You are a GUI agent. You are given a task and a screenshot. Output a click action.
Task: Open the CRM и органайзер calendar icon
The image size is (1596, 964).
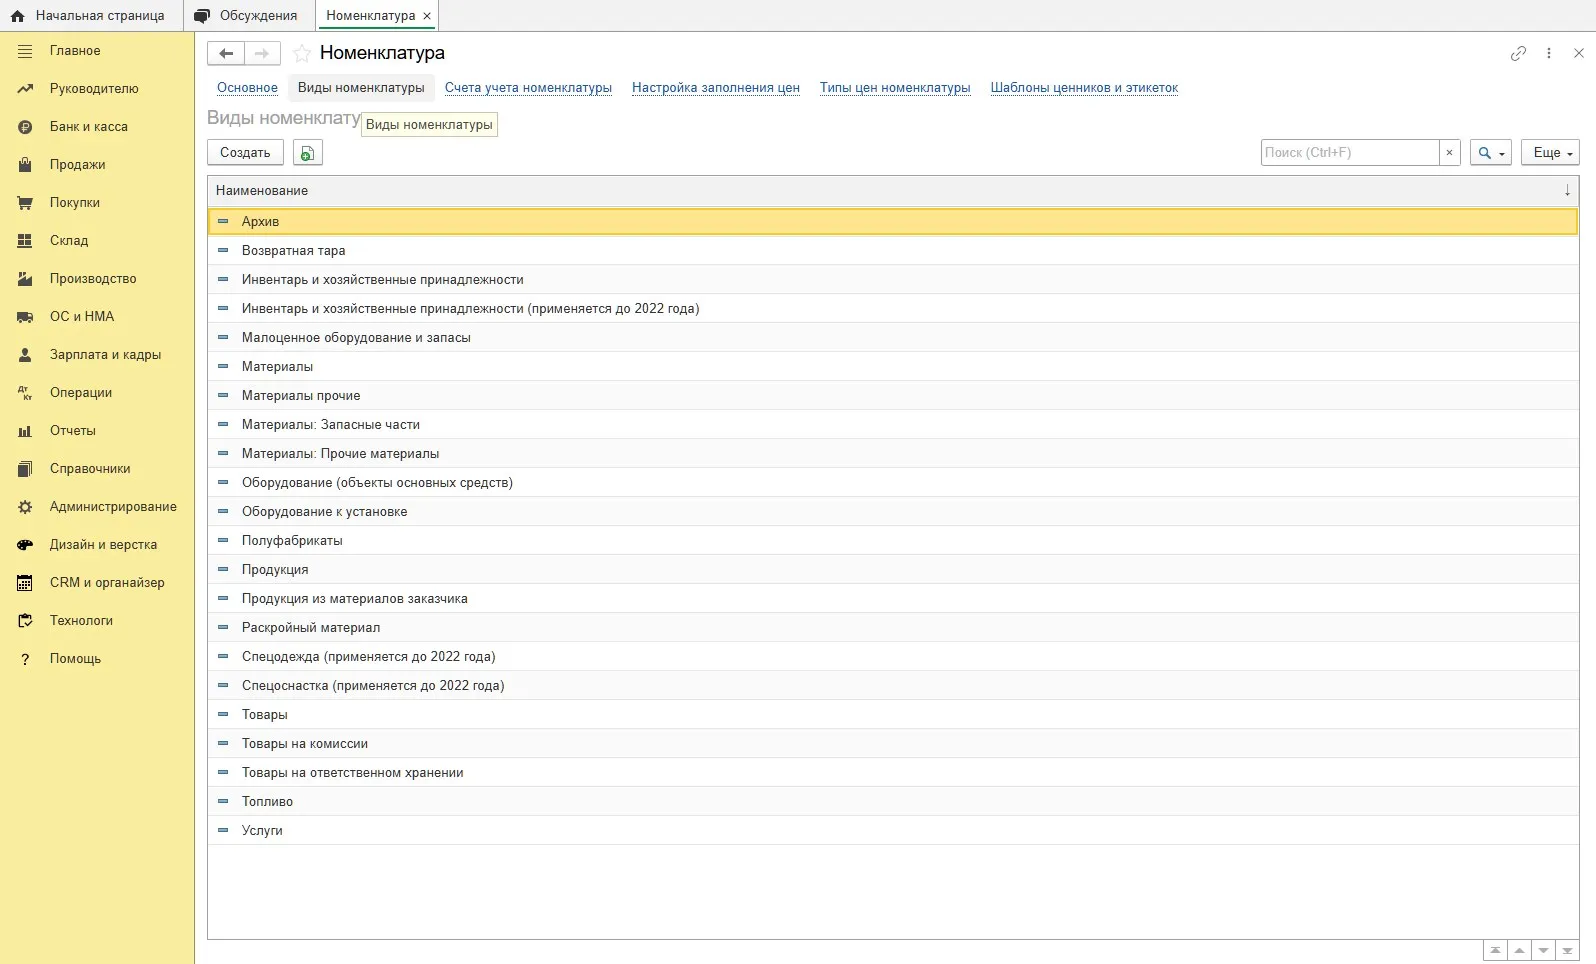point(25,583)
